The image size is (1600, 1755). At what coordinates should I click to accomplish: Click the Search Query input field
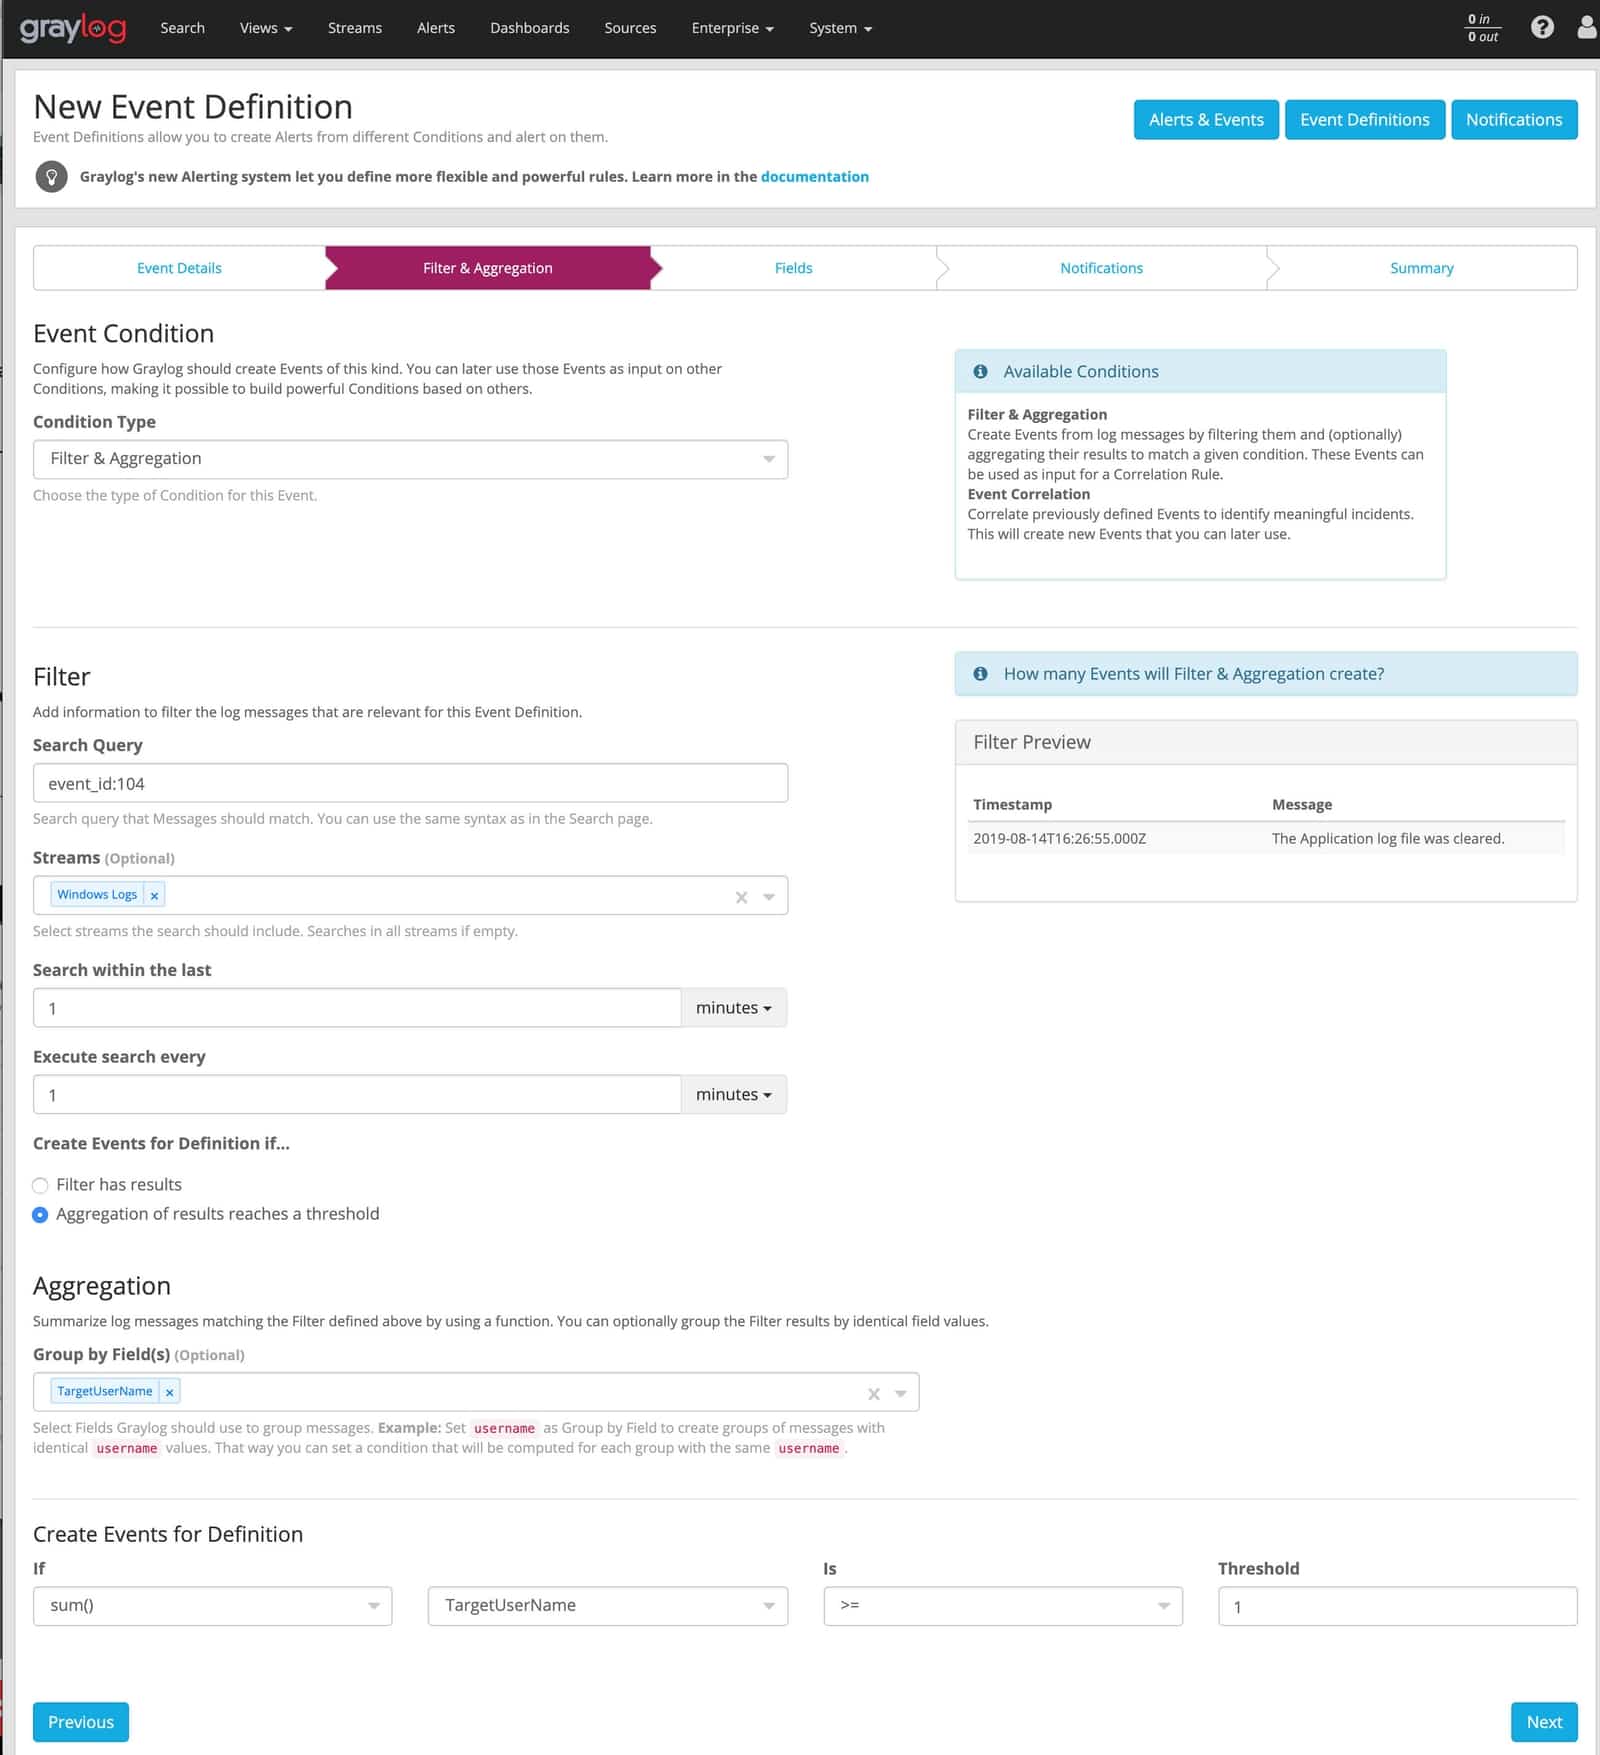tap(410, 783)
